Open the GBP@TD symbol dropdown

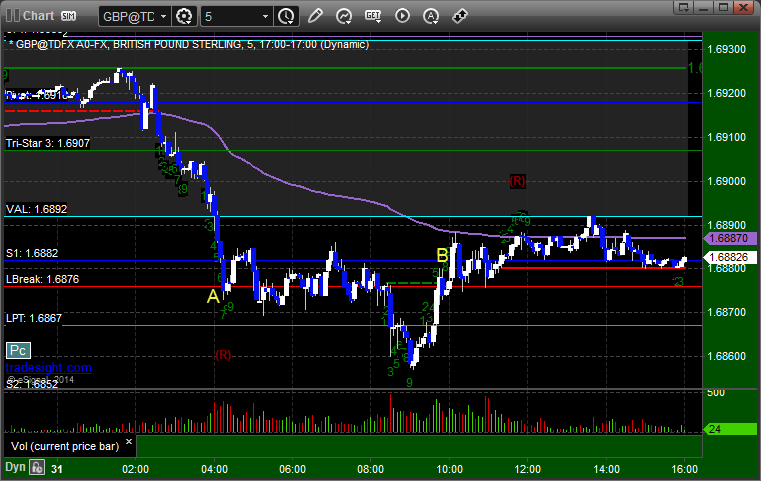pos(164,17)
